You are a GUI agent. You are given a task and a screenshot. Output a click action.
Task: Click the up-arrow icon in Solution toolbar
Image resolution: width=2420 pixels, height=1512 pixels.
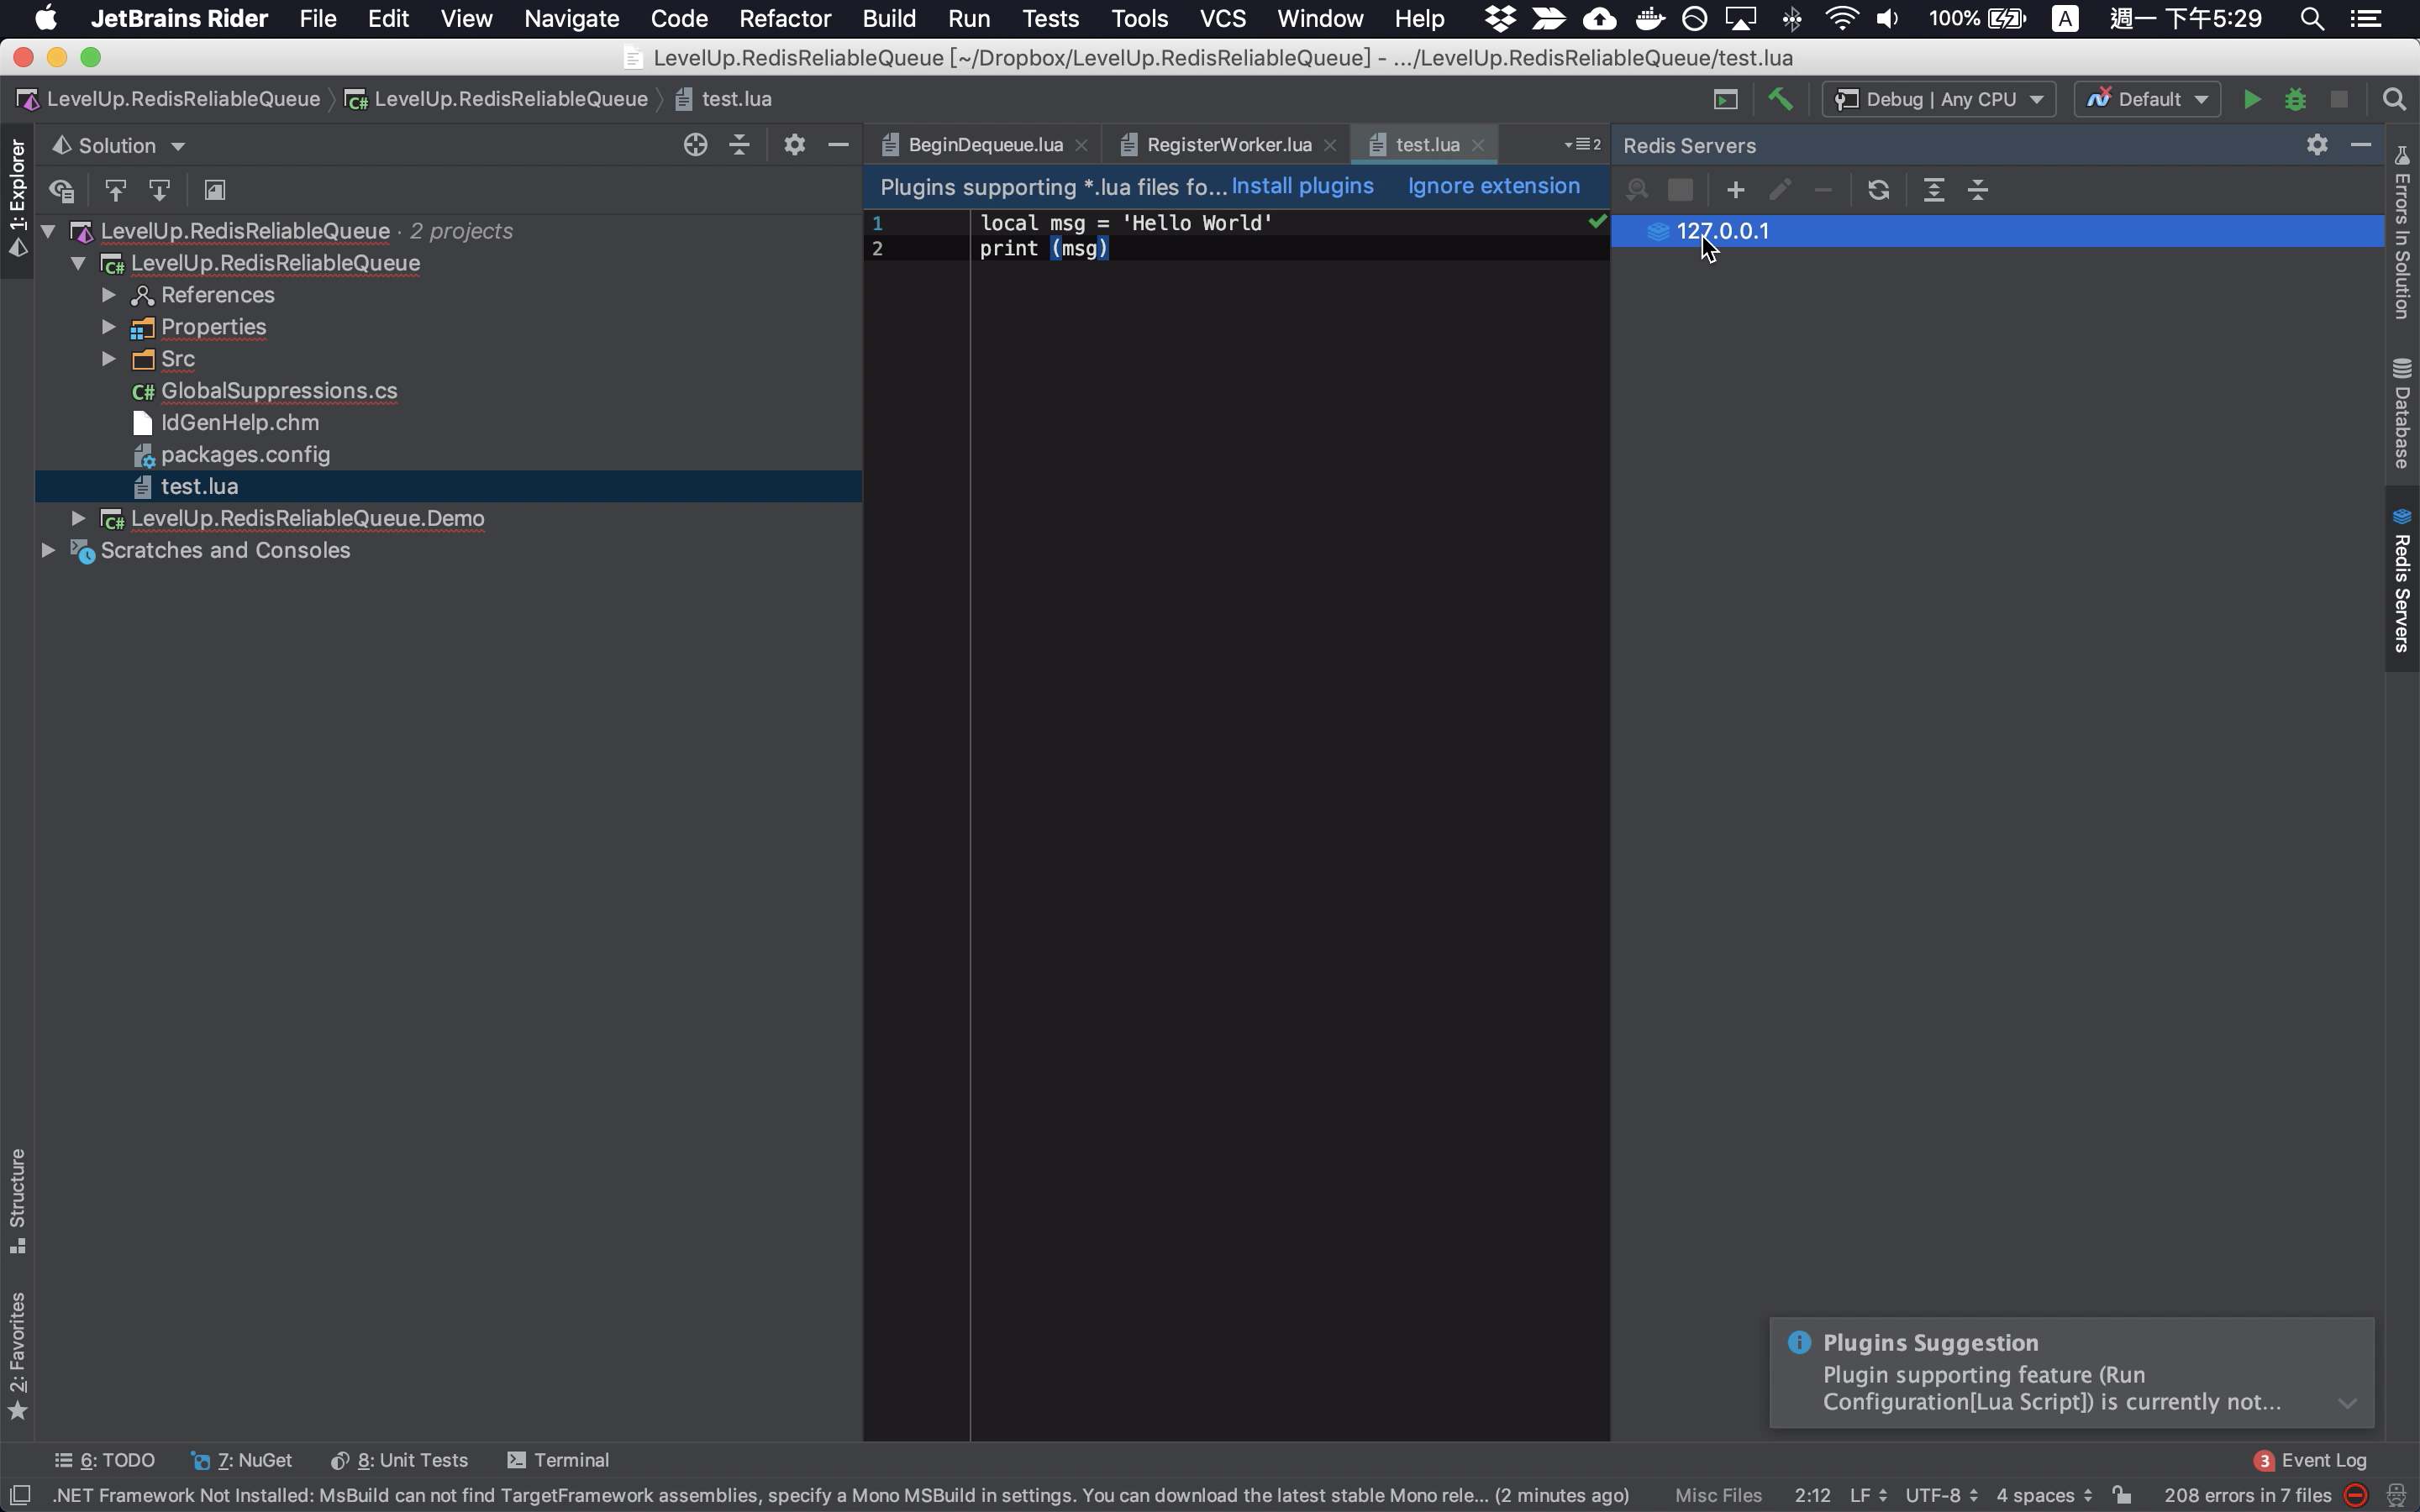pyautogui.click(x=115, y=190)
